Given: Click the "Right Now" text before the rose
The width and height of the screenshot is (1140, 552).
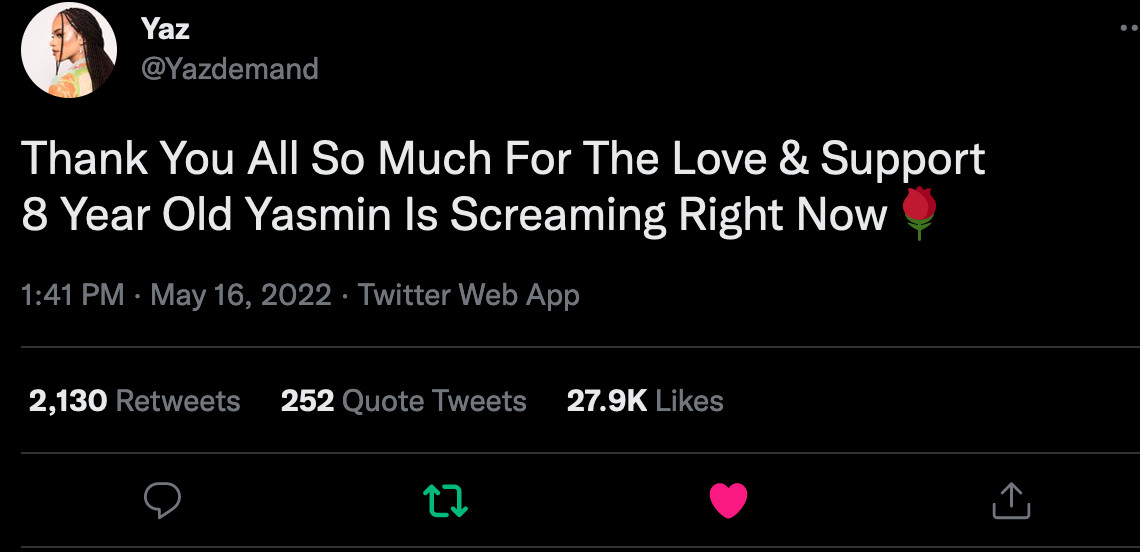Looking at the screenshot, I should (x=784, y=215).
